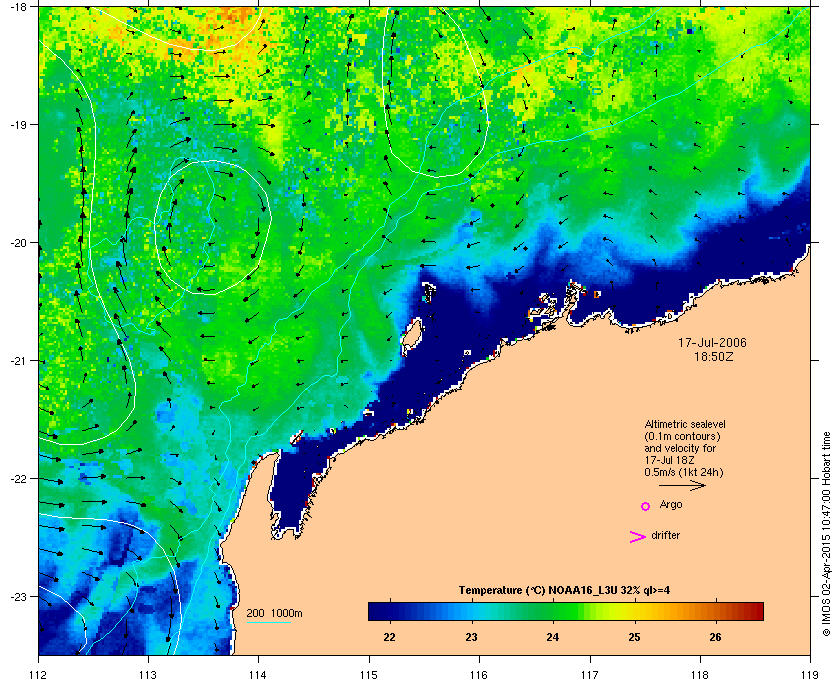Click the longitude axis label '118'

coord(700,674)
